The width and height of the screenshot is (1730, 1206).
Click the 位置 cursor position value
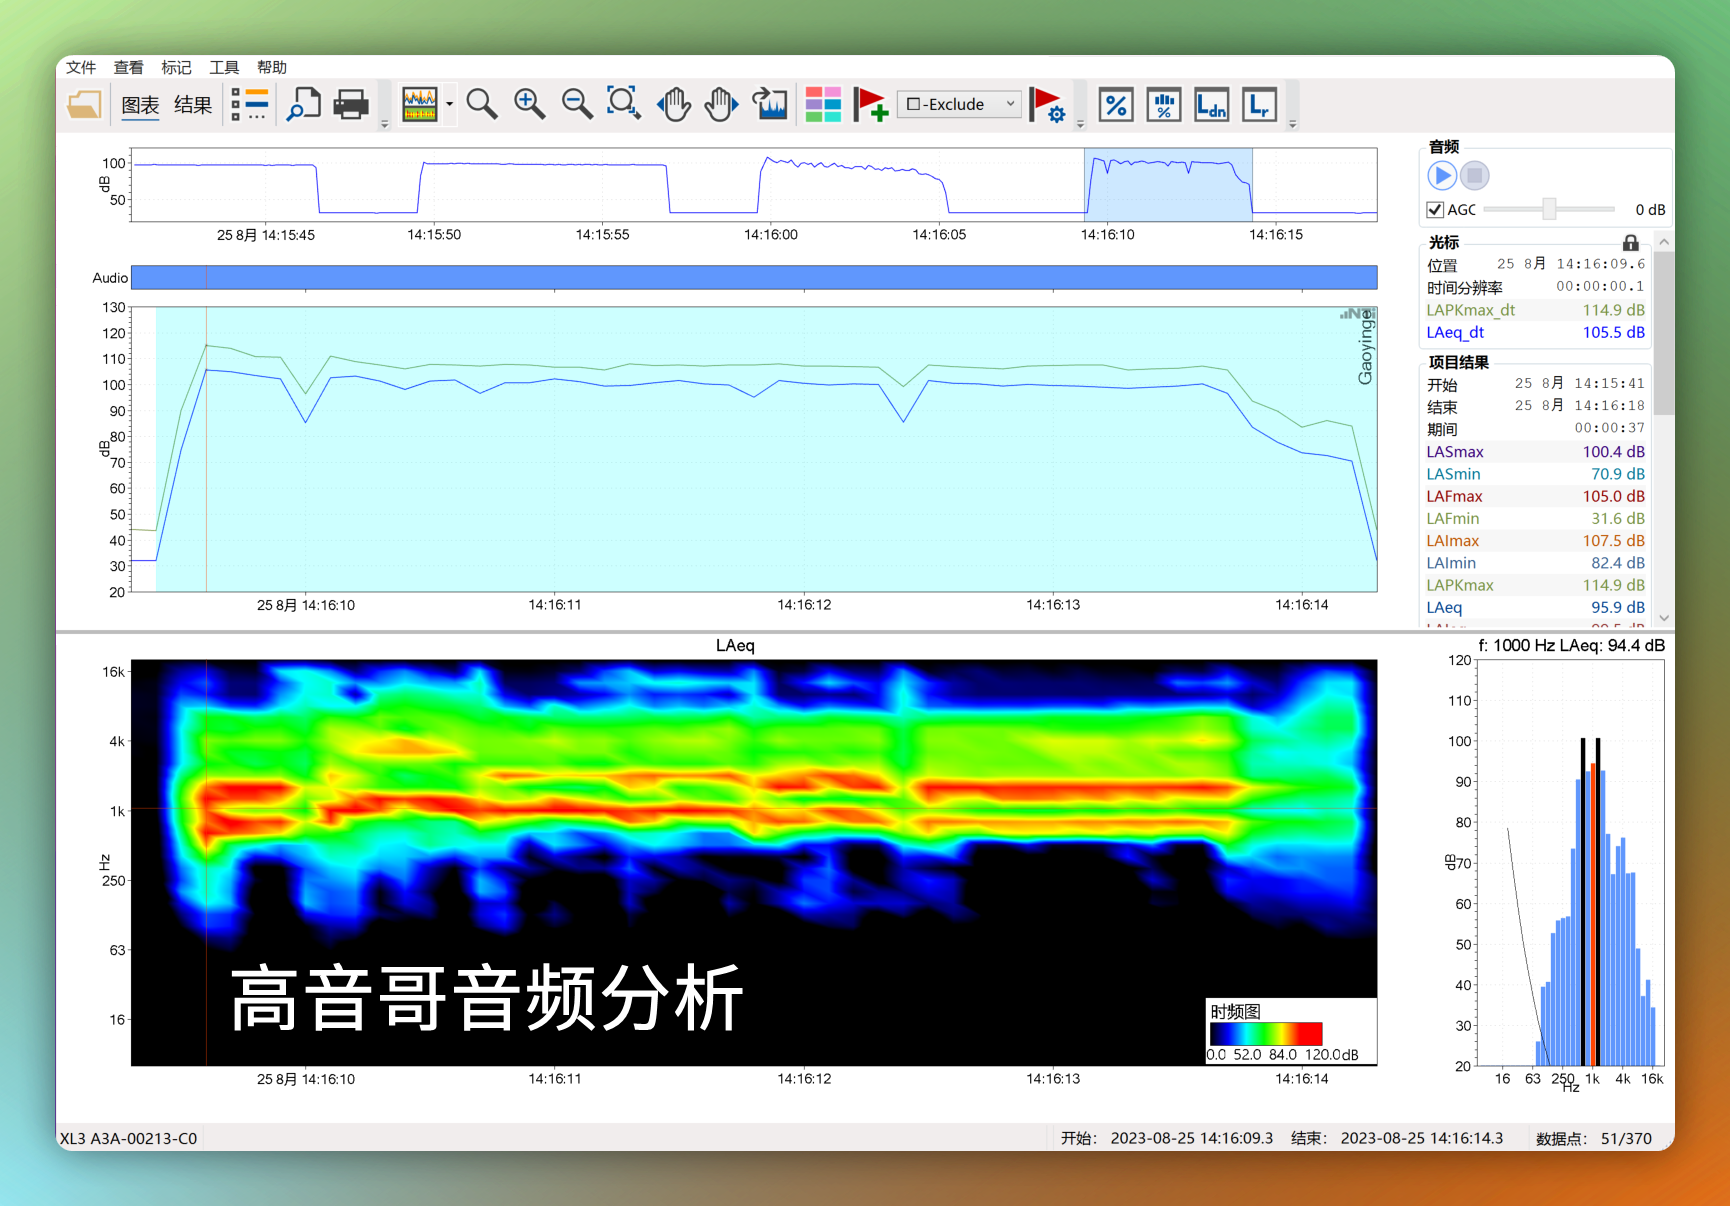point(1571,264)
